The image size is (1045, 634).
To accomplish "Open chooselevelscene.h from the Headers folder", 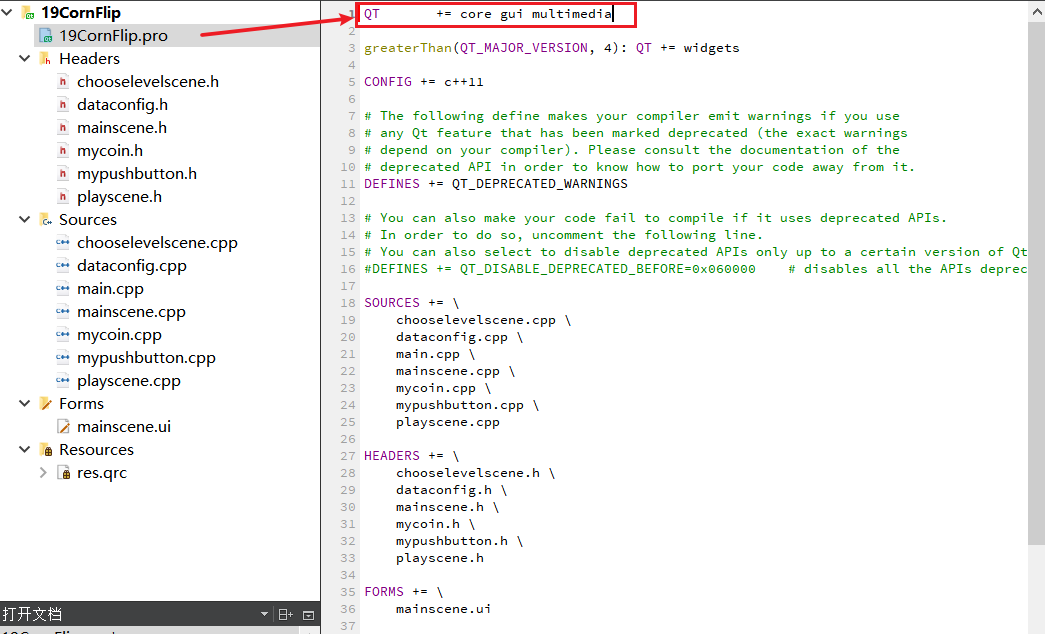I will 148,81.
